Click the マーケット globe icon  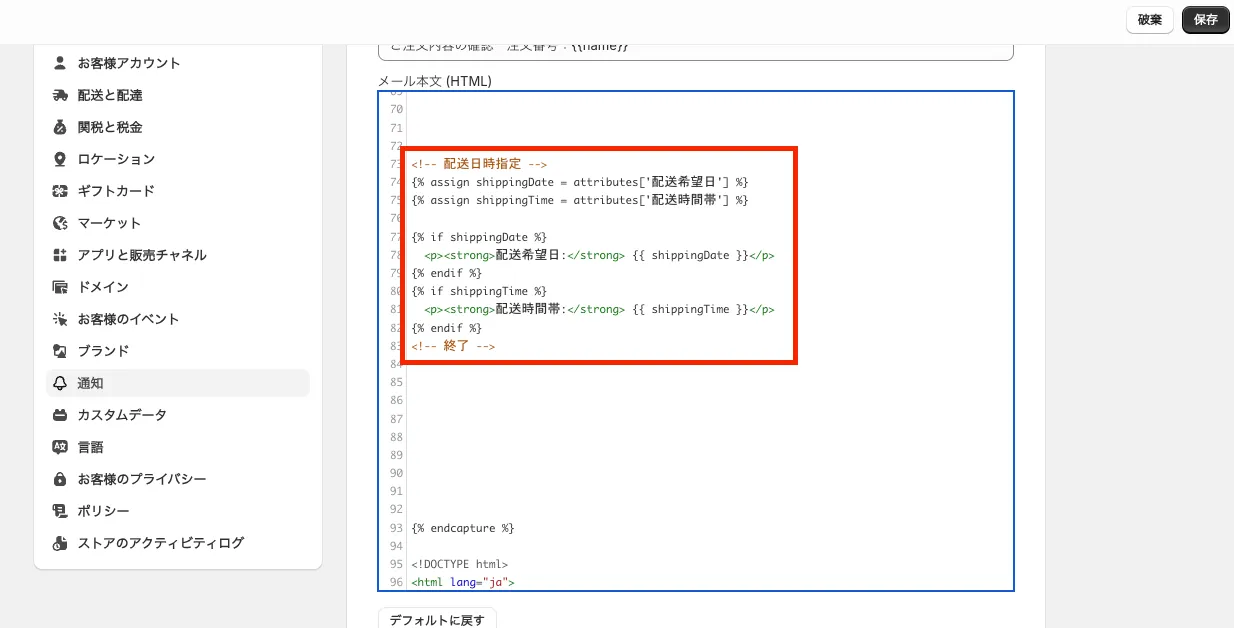click(60, 223)
